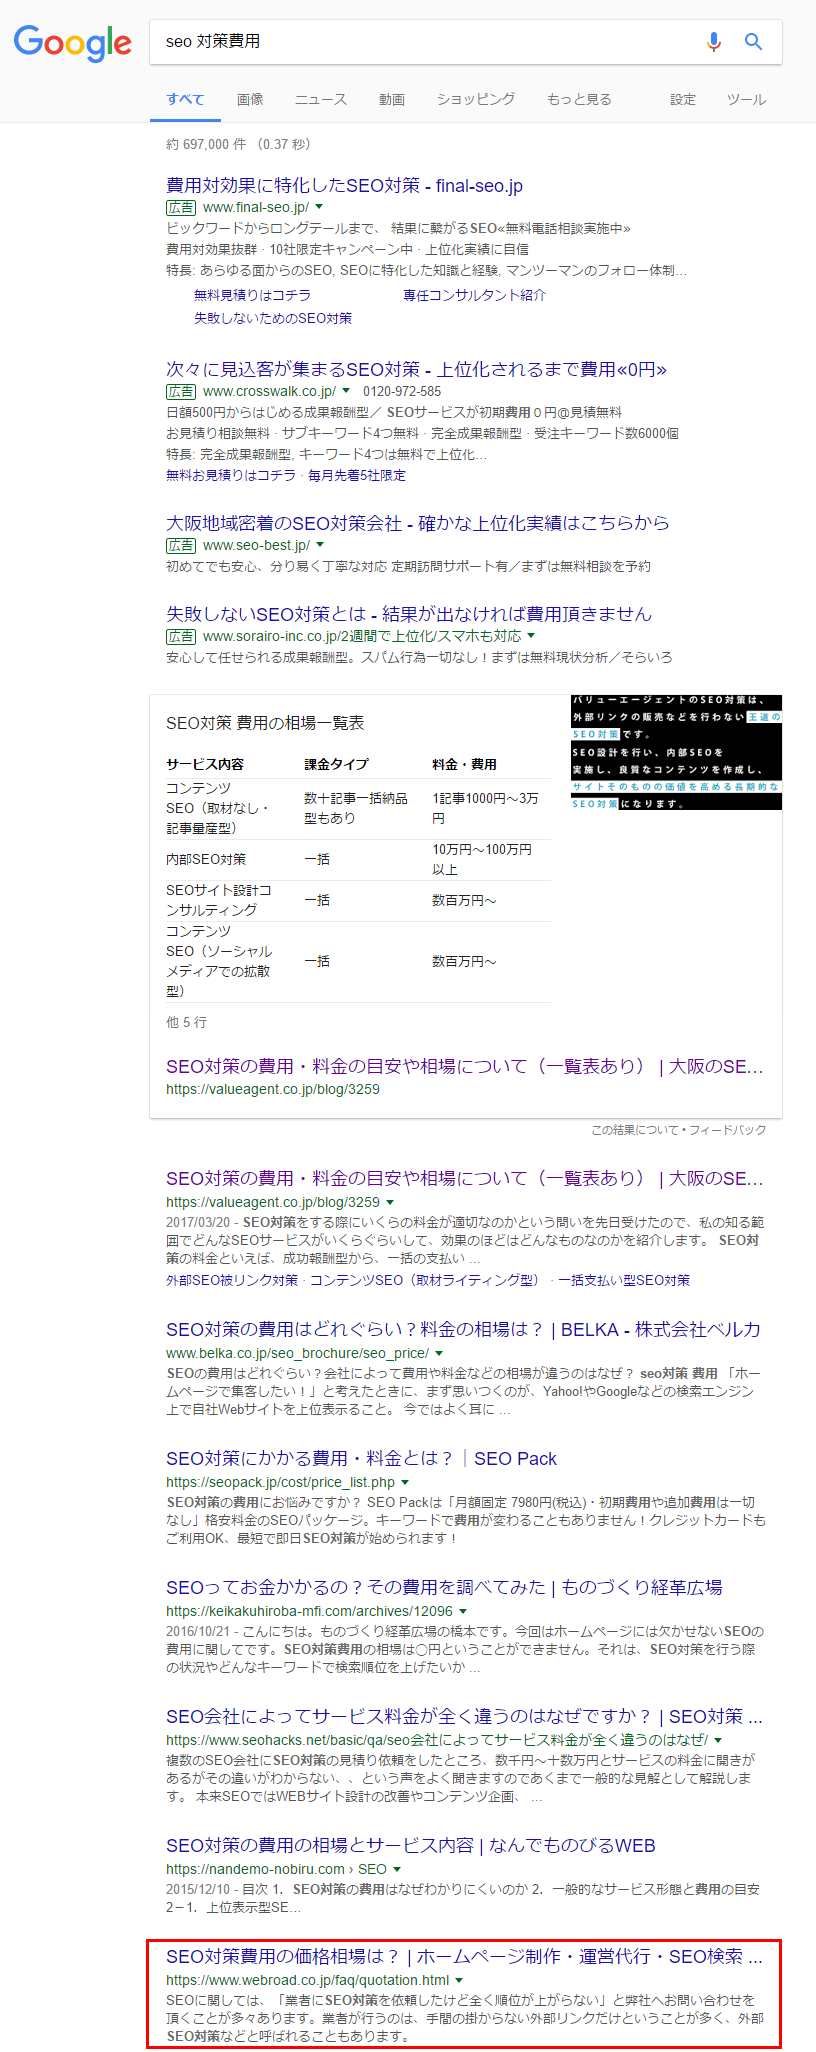
Task: Open the dropdown arrow next to www.seo-best.jp
Action: [320, 545]
